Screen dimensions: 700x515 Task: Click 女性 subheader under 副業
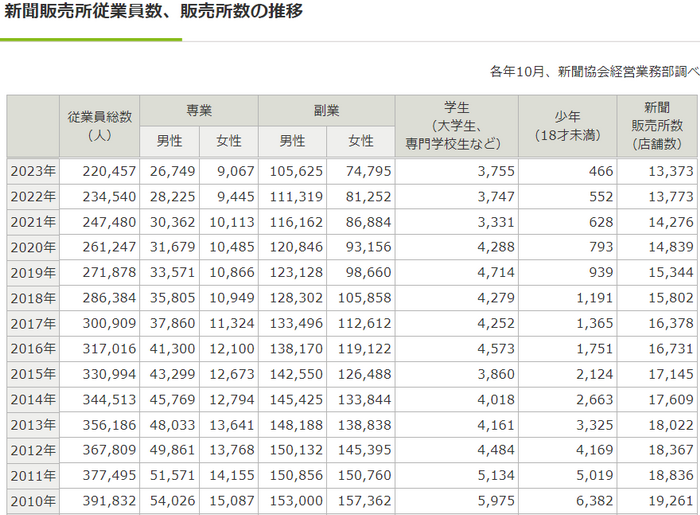(x=360, y=141)
